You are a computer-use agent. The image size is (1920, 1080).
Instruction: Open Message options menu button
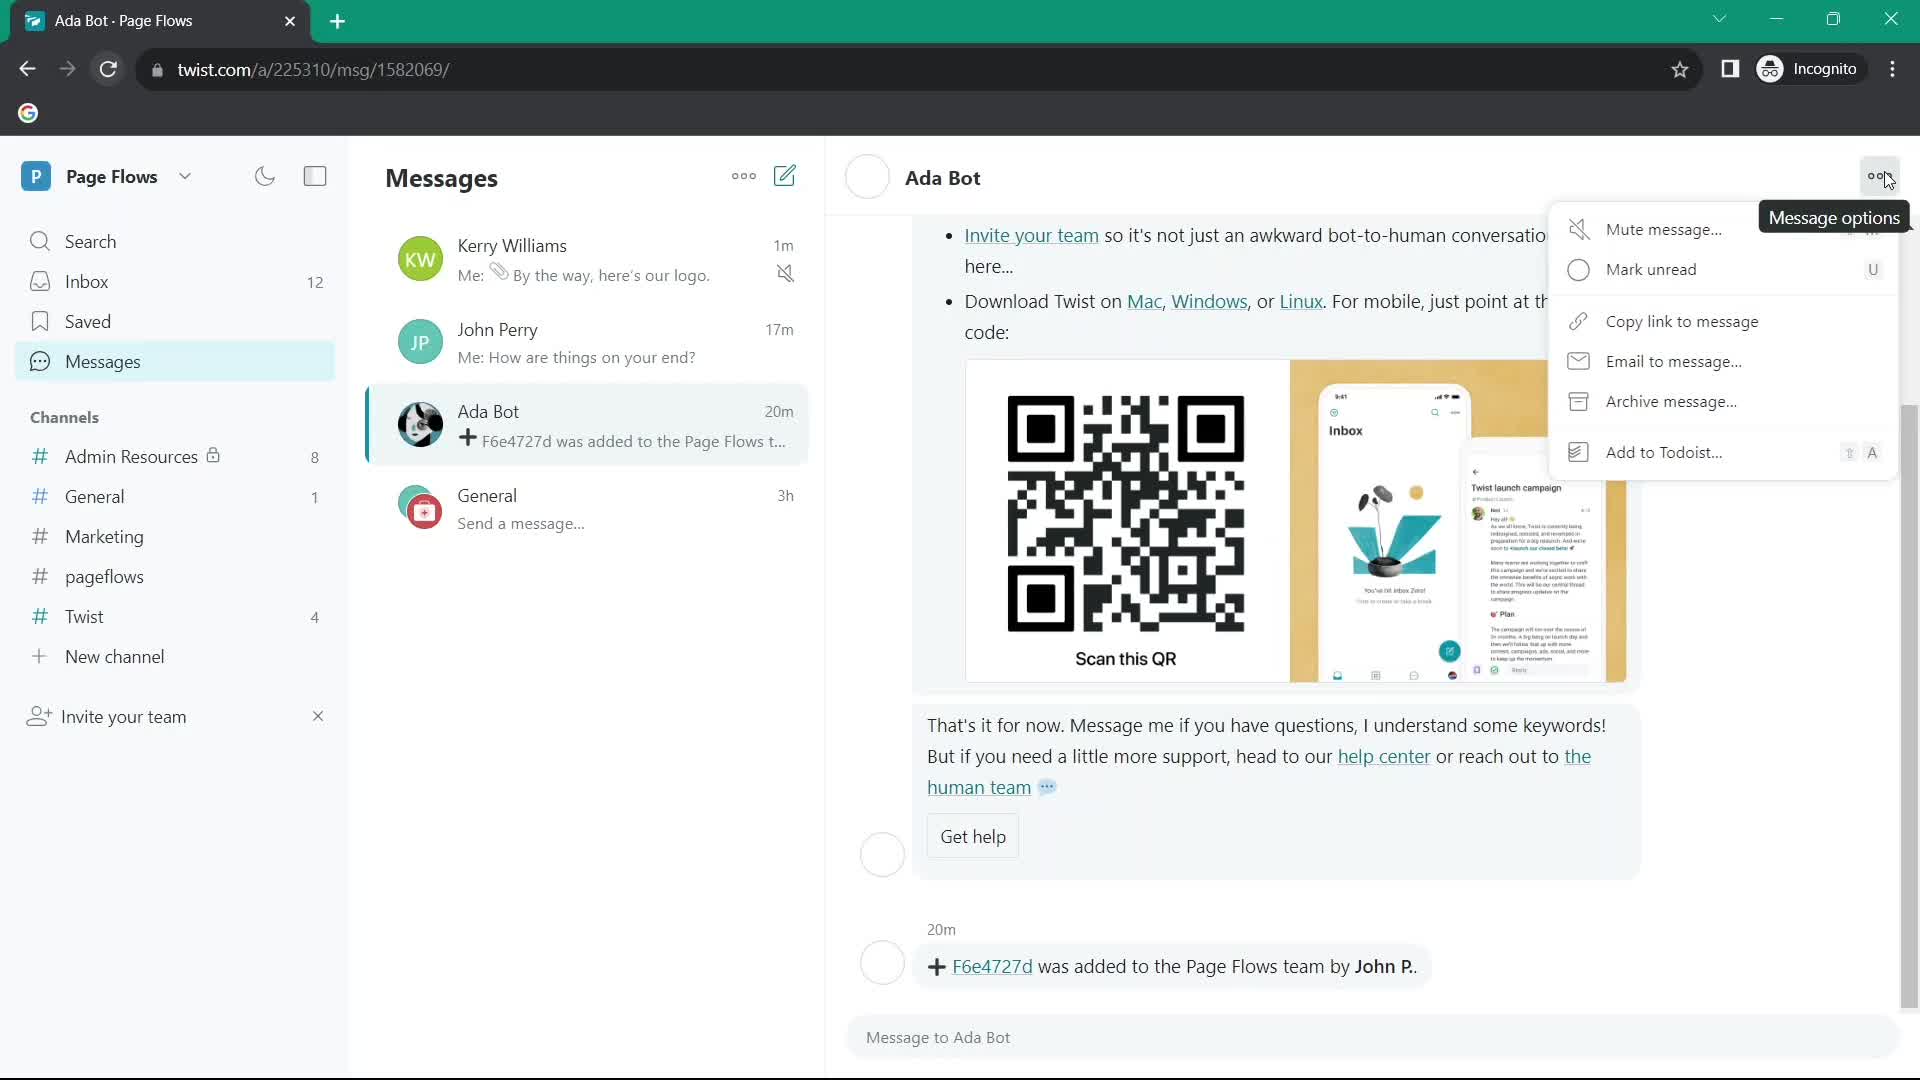pyautogui.click(x=1879, y=177)
